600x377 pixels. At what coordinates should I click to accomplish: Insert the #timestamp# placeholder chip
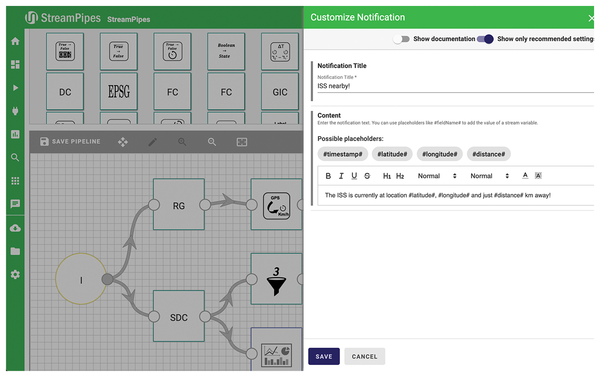[342, 154]
